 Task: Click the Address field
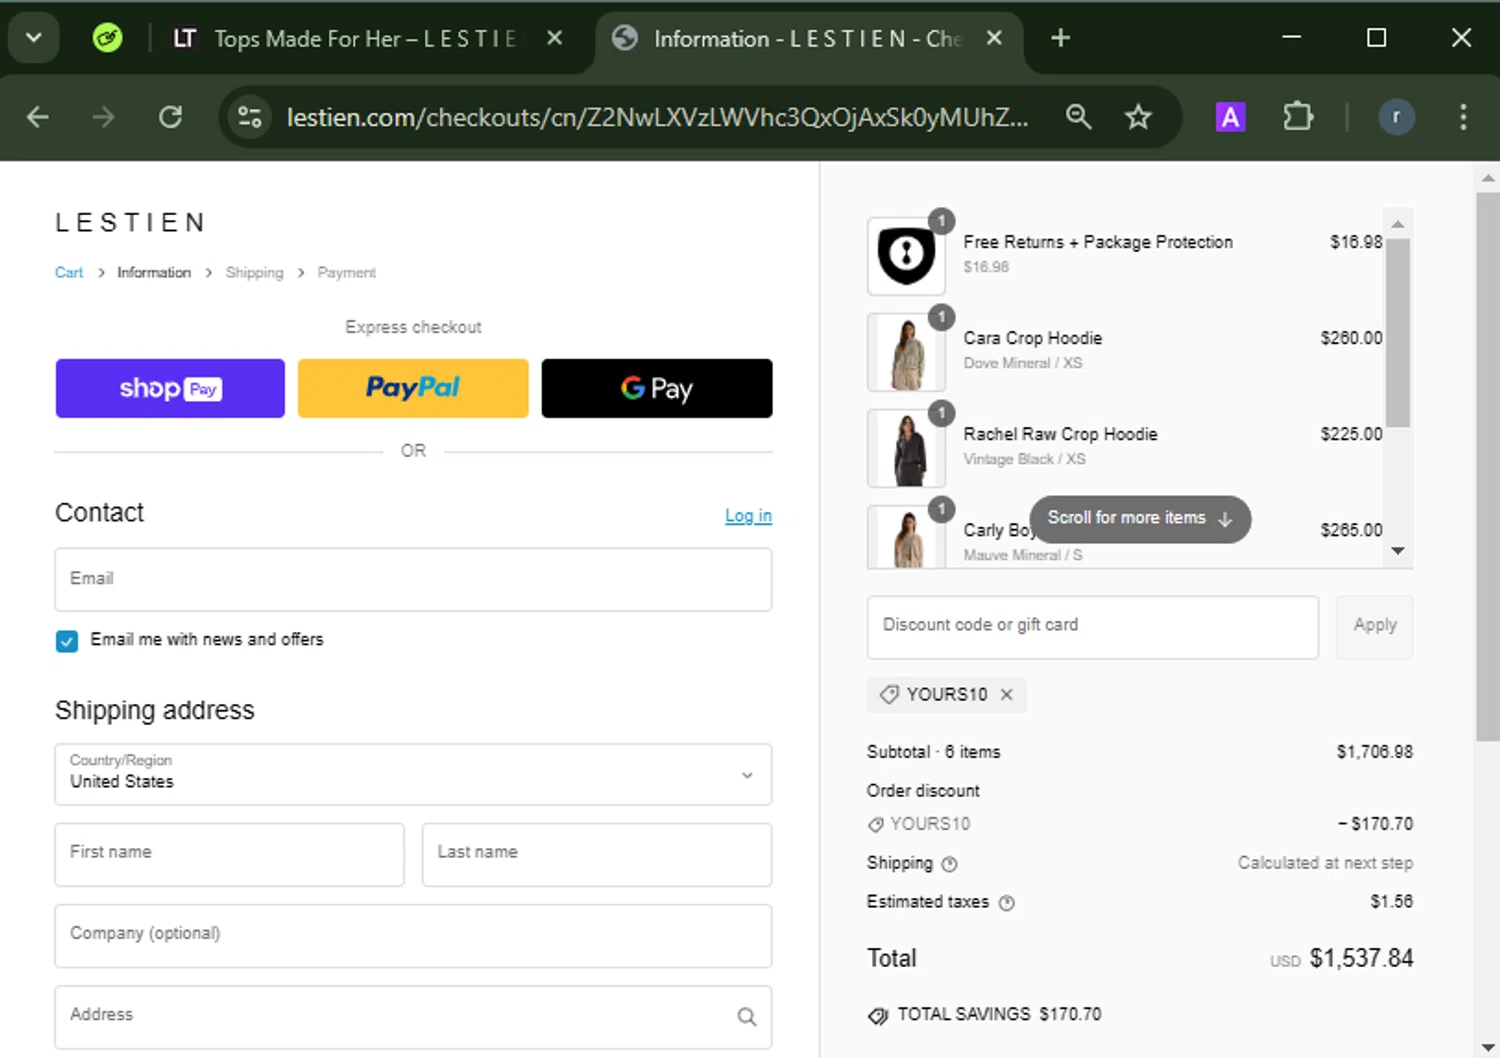pyautogui.click(x=413, y=1017)
